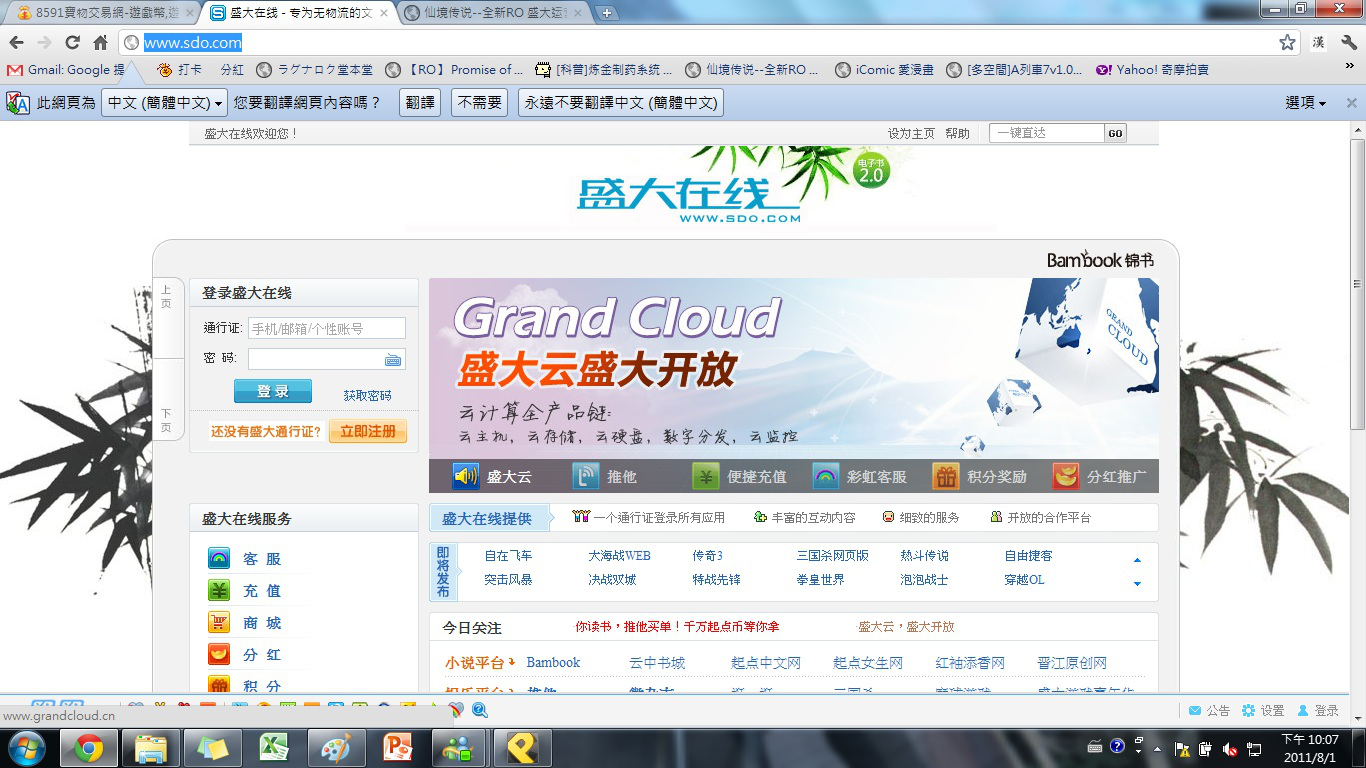
Task: Click the Bambook 锦书 logo
Action: click(x=1100, y=260)
